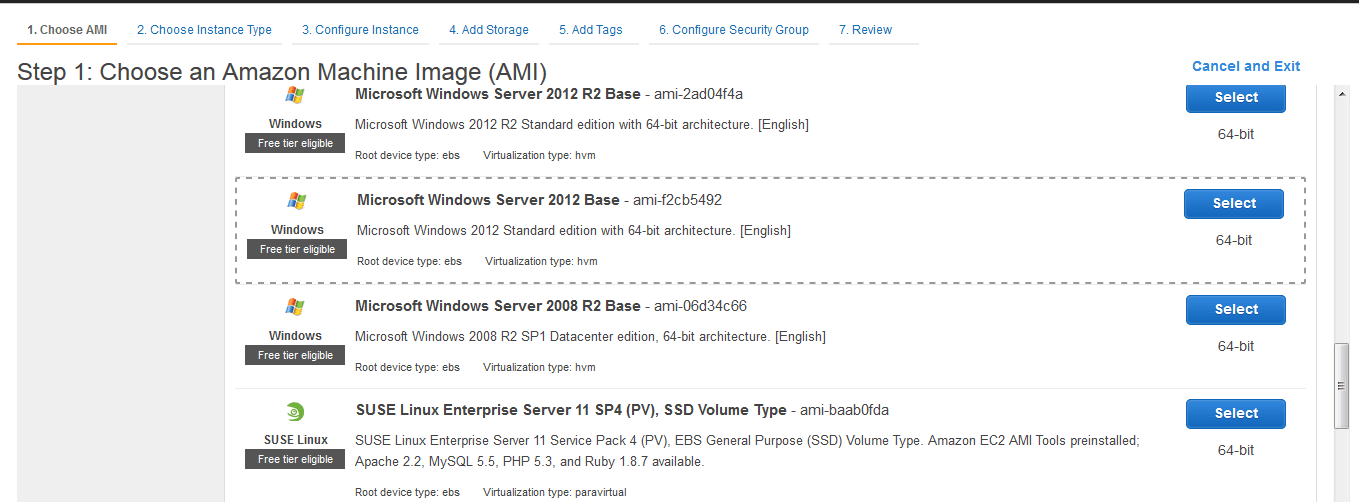1359x502 pixels.
Task: Click the title Microsoft Windows Server 2012 Base
Action: pyautogui.click(x=488, y=200)
